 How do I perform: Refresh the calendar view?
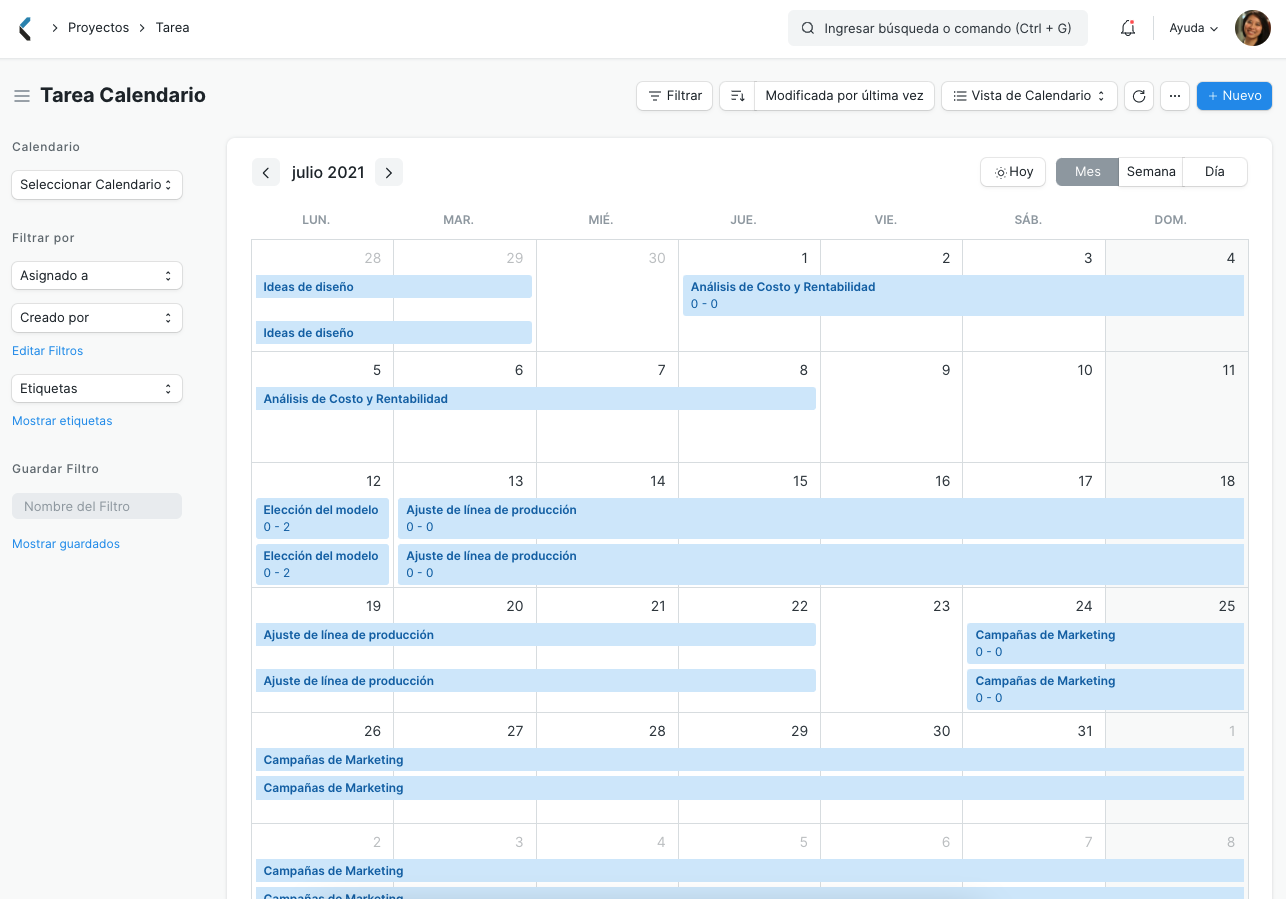(x=1139, y=95)
